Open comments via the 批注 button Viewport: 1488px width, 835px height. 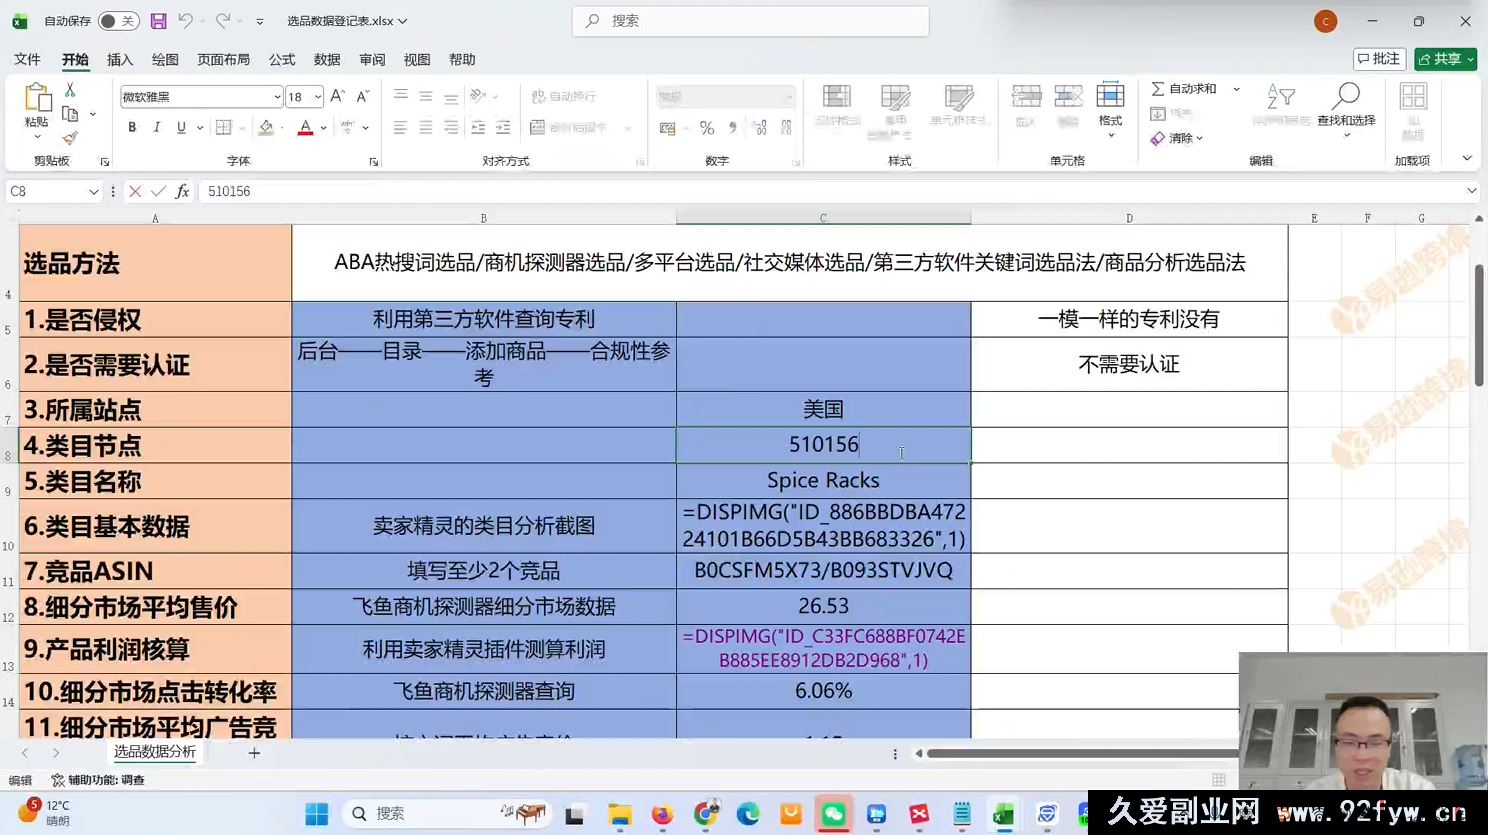(x=1380, y=58)
